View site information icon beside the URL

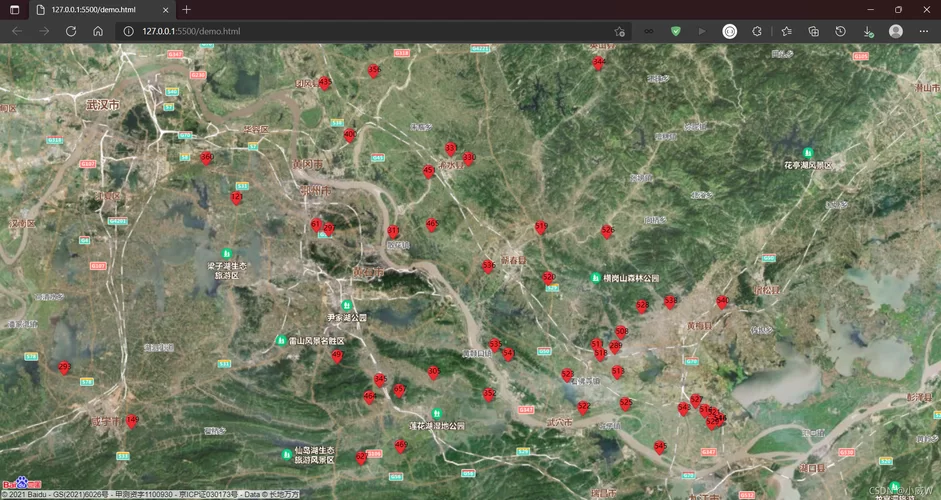pyautogui.click(x=128, y=31)
